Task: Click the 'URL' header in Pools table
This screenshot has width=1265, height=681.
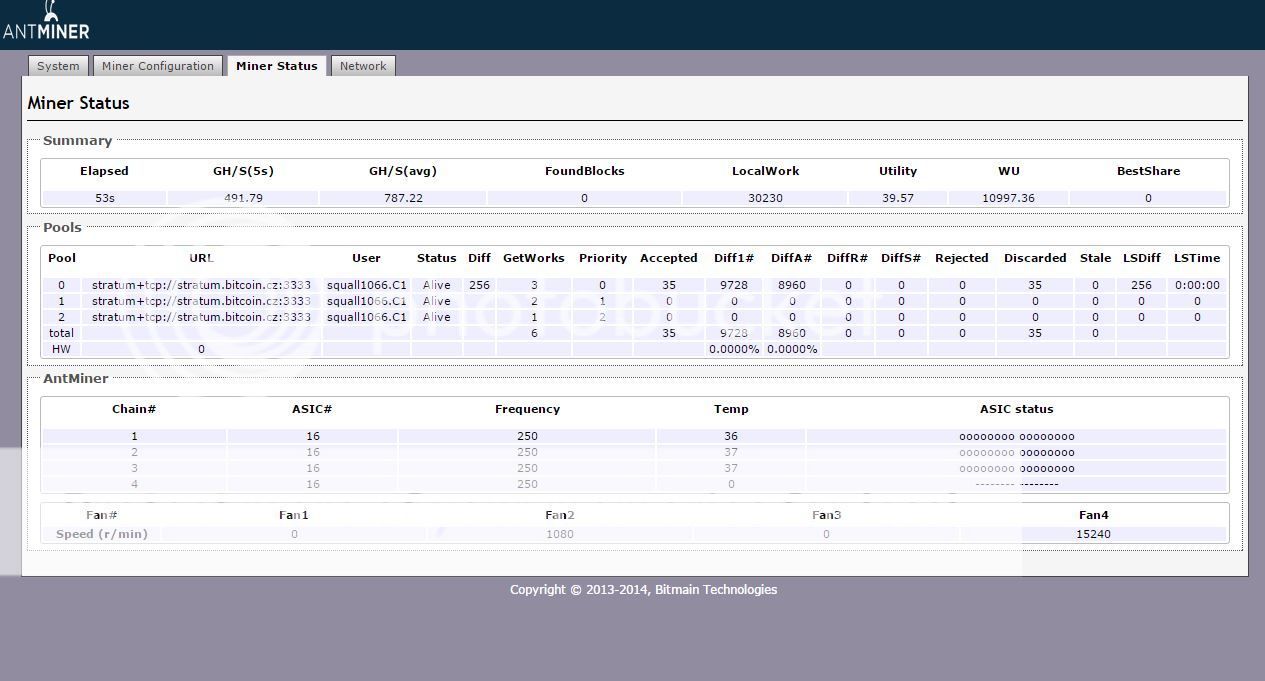Action: pyautogui.click(x=201, y=258)
